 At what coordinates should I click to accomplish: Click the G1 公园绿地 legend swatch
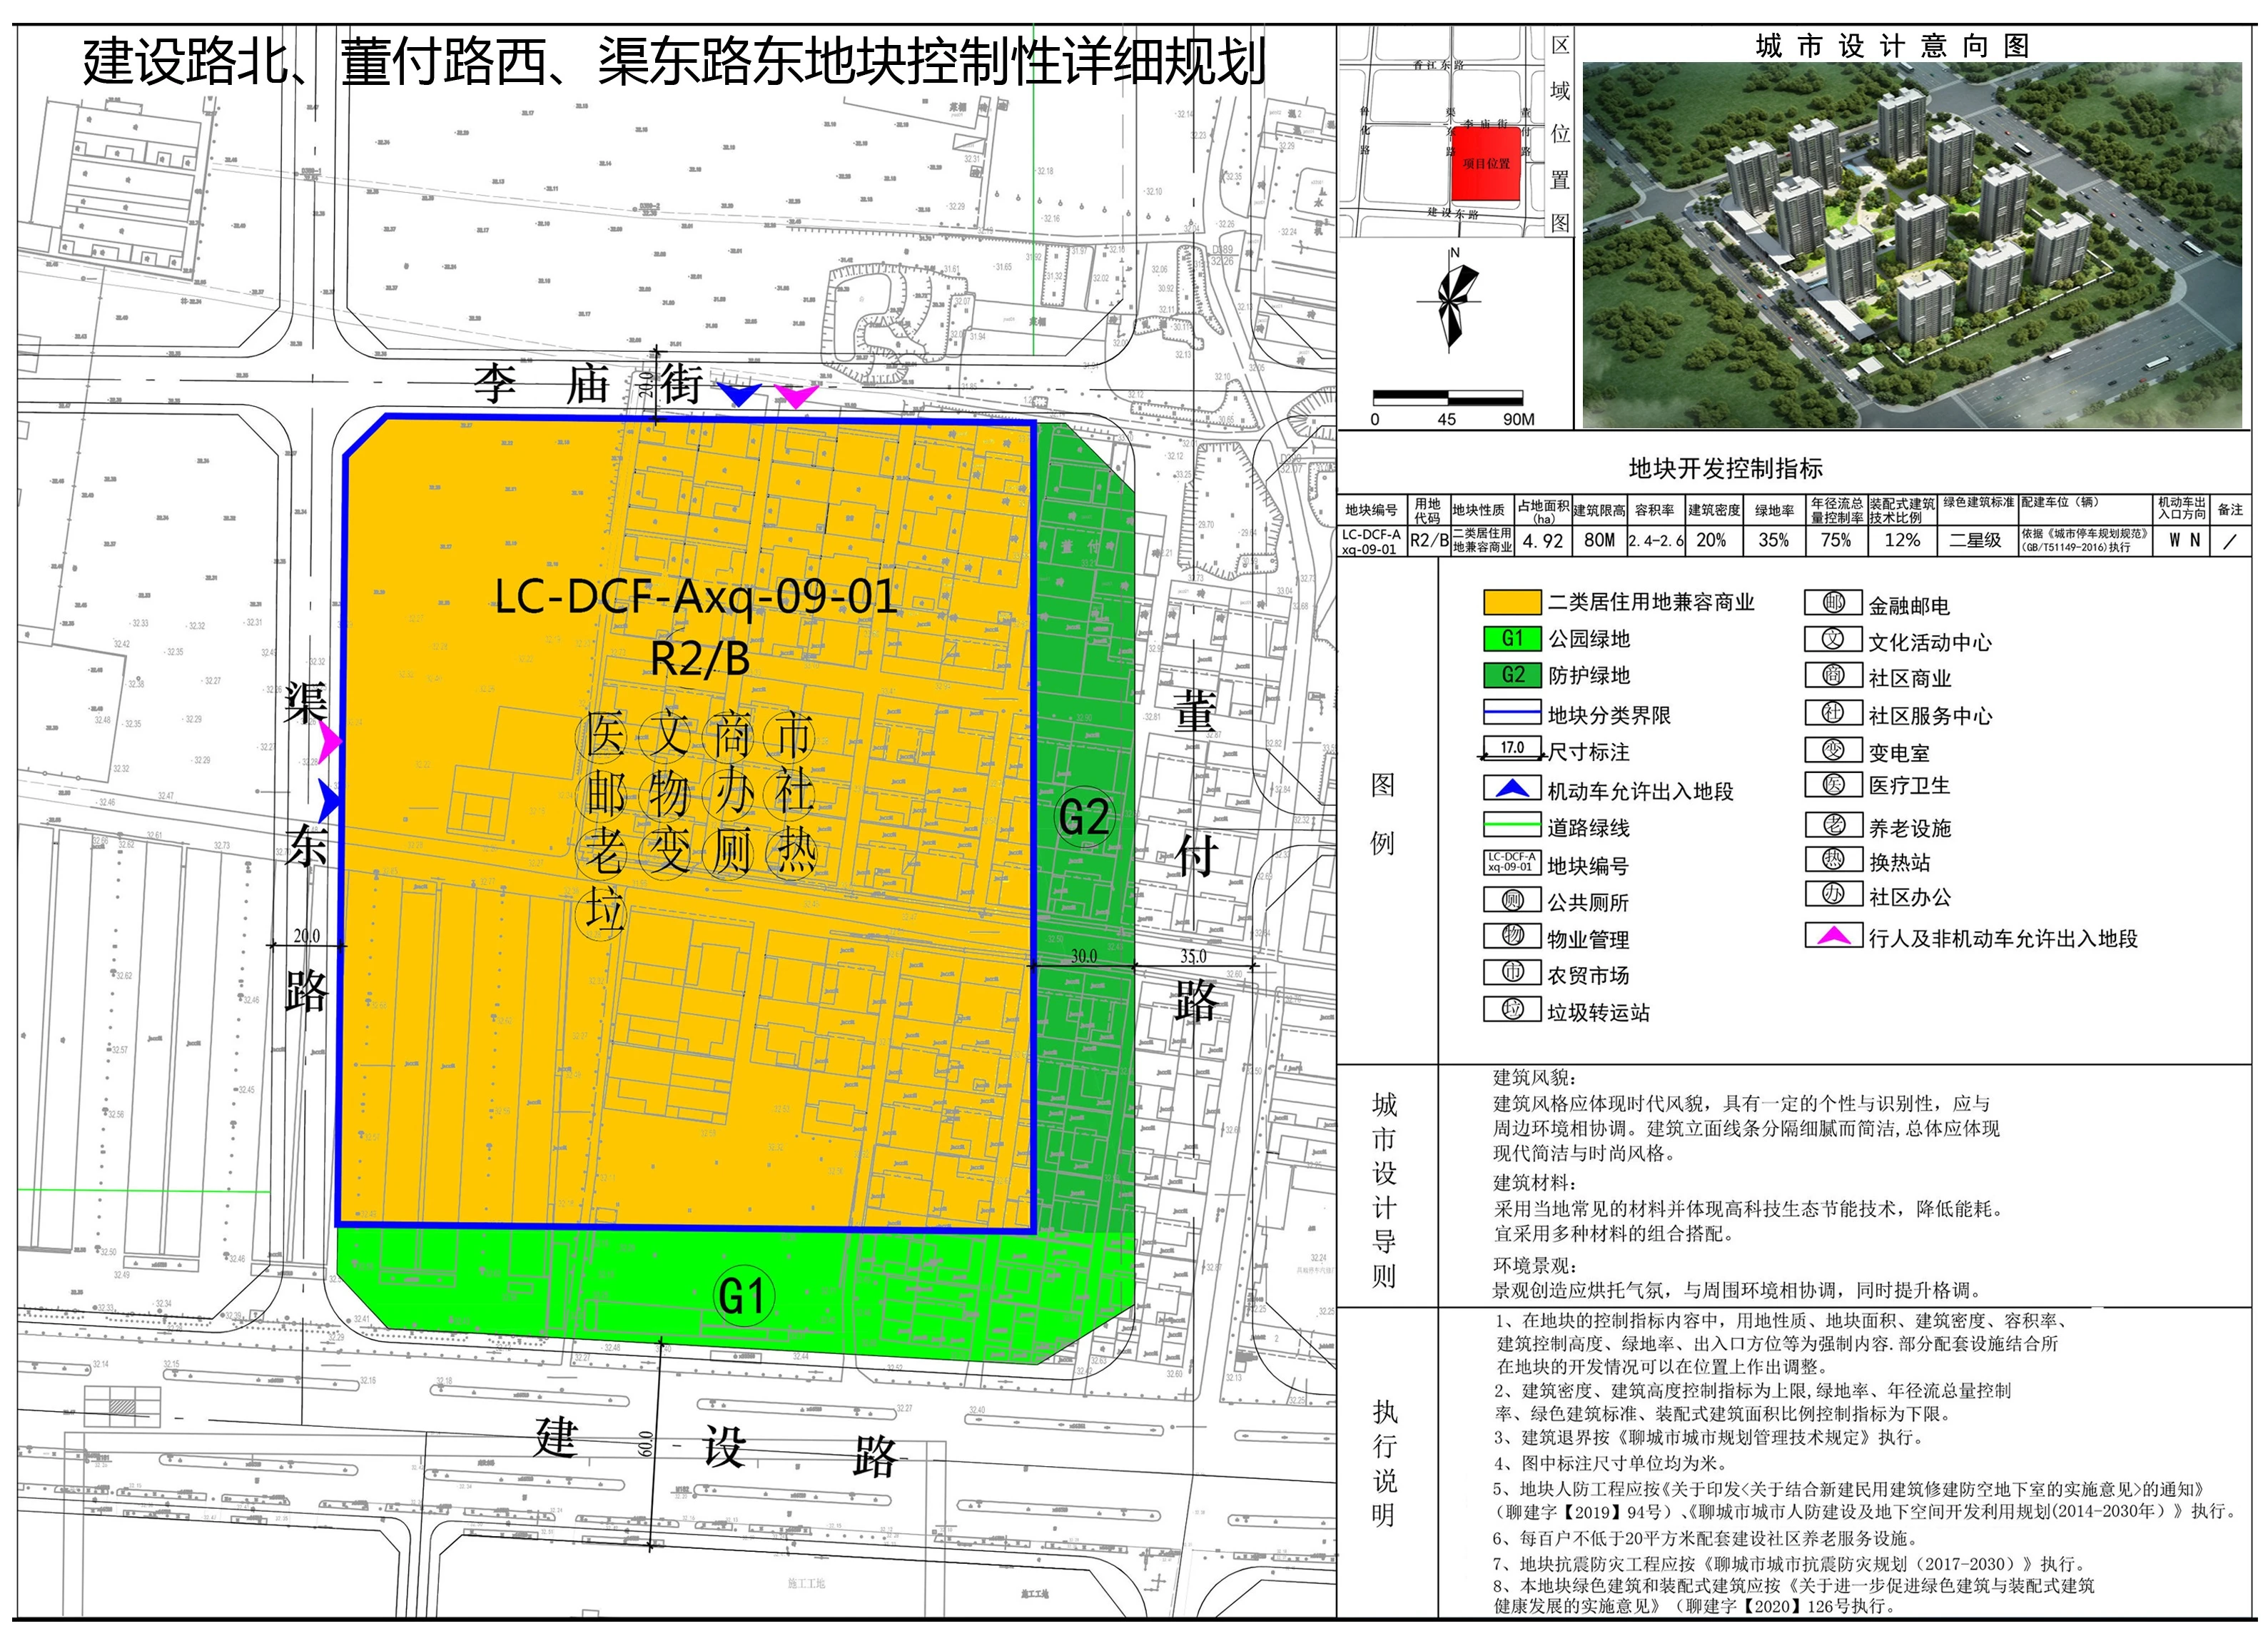pyautogui.click(x=1512, y=639)
